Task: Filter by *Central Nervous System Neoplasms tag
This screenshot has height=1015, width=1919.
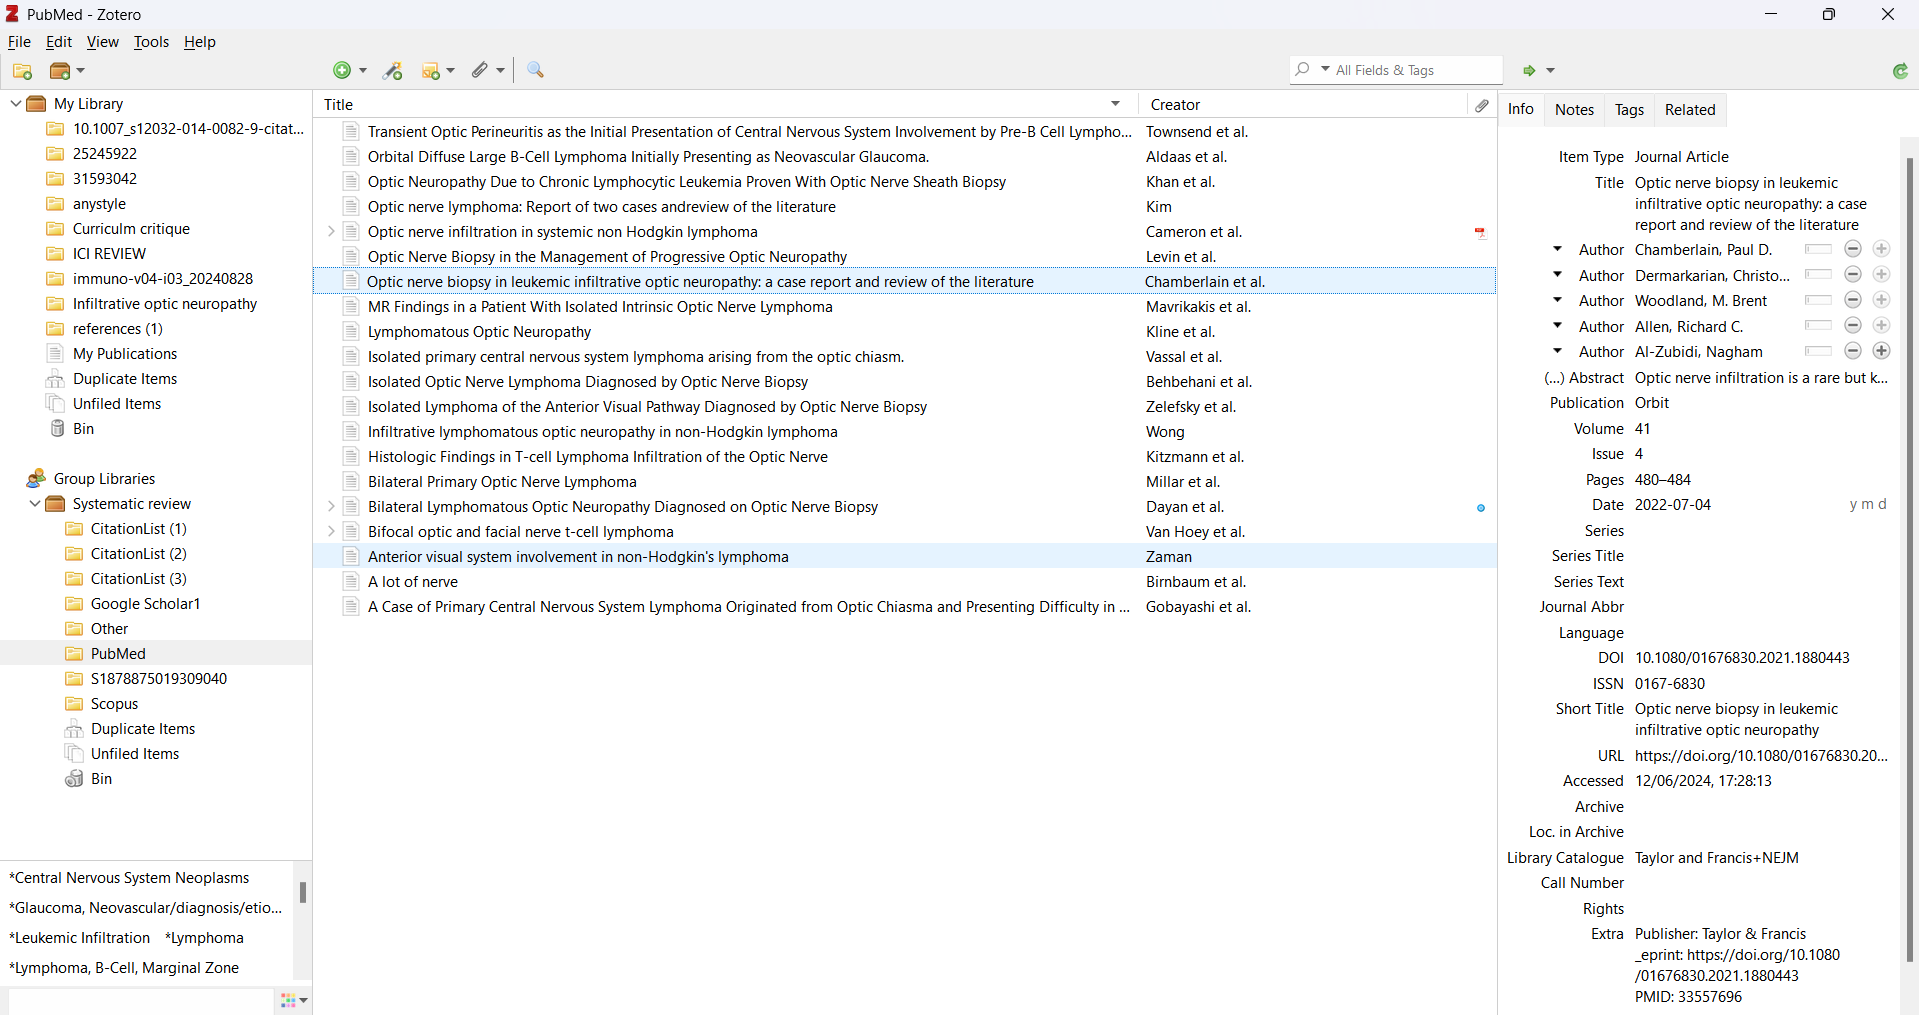Action: 129,878
